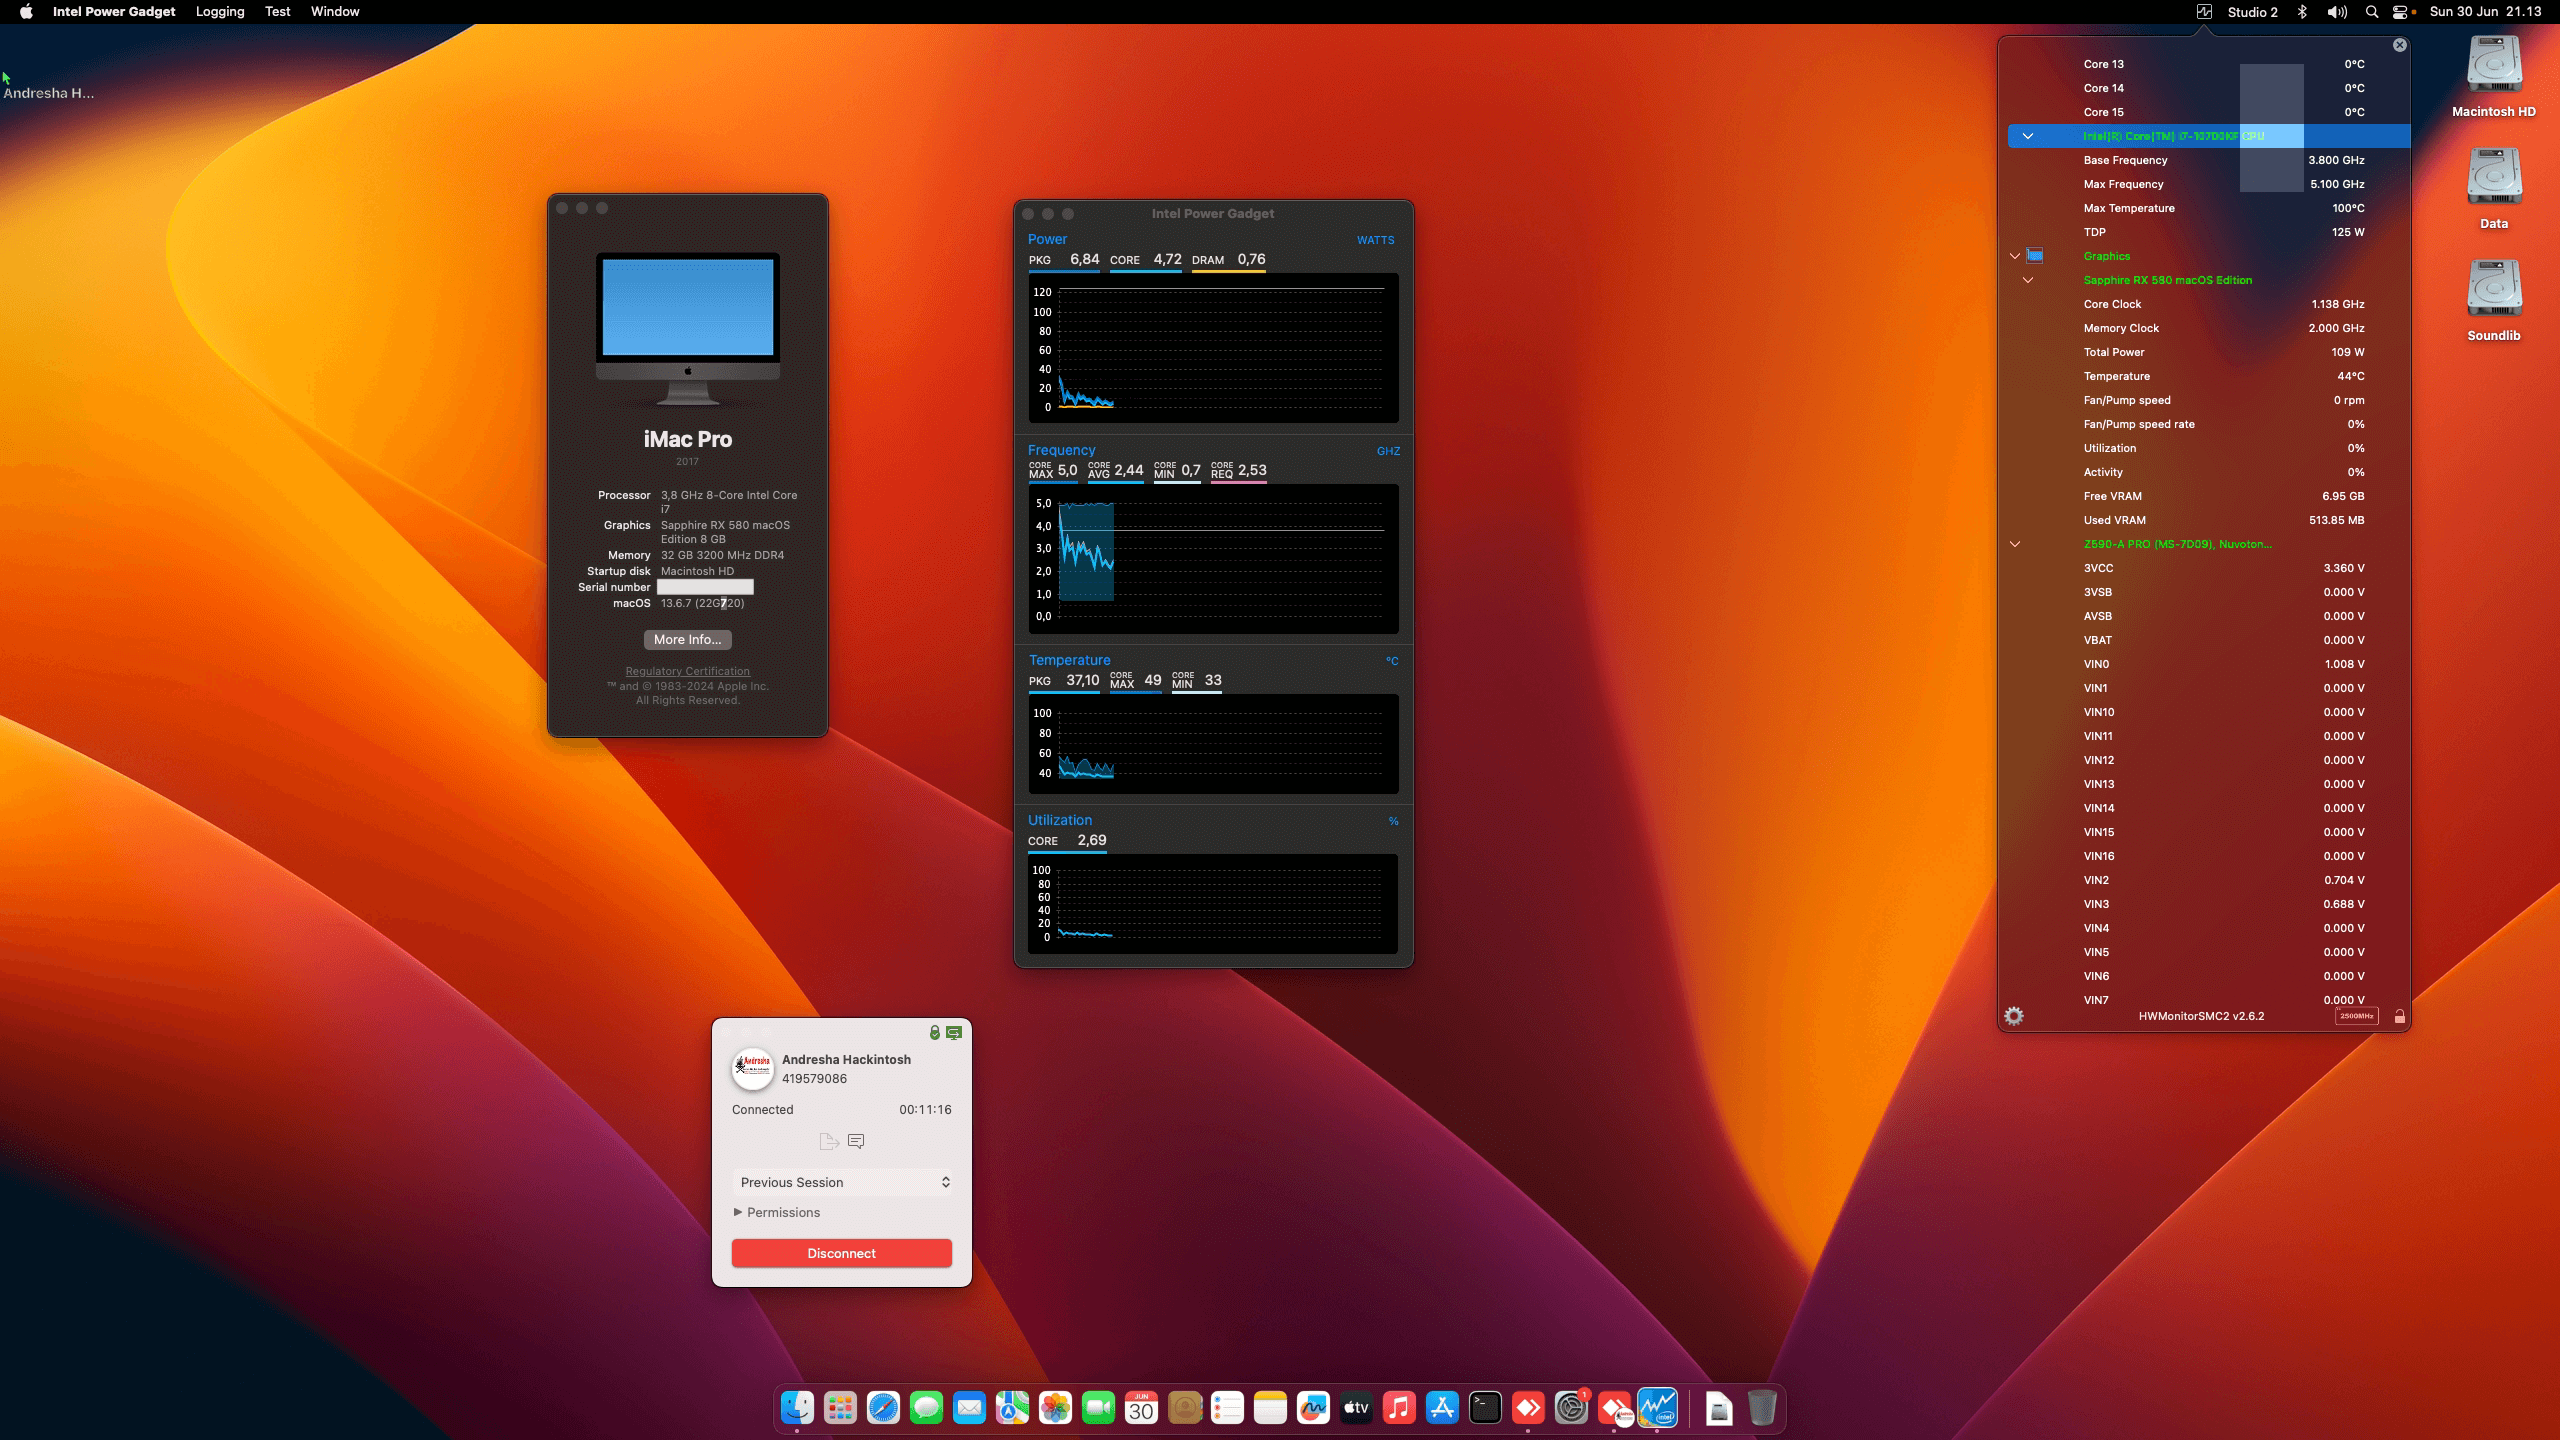Open Soundlib desktop drive
This screenshot has height=1440, width=2560.
click(x=2494, y=301)
